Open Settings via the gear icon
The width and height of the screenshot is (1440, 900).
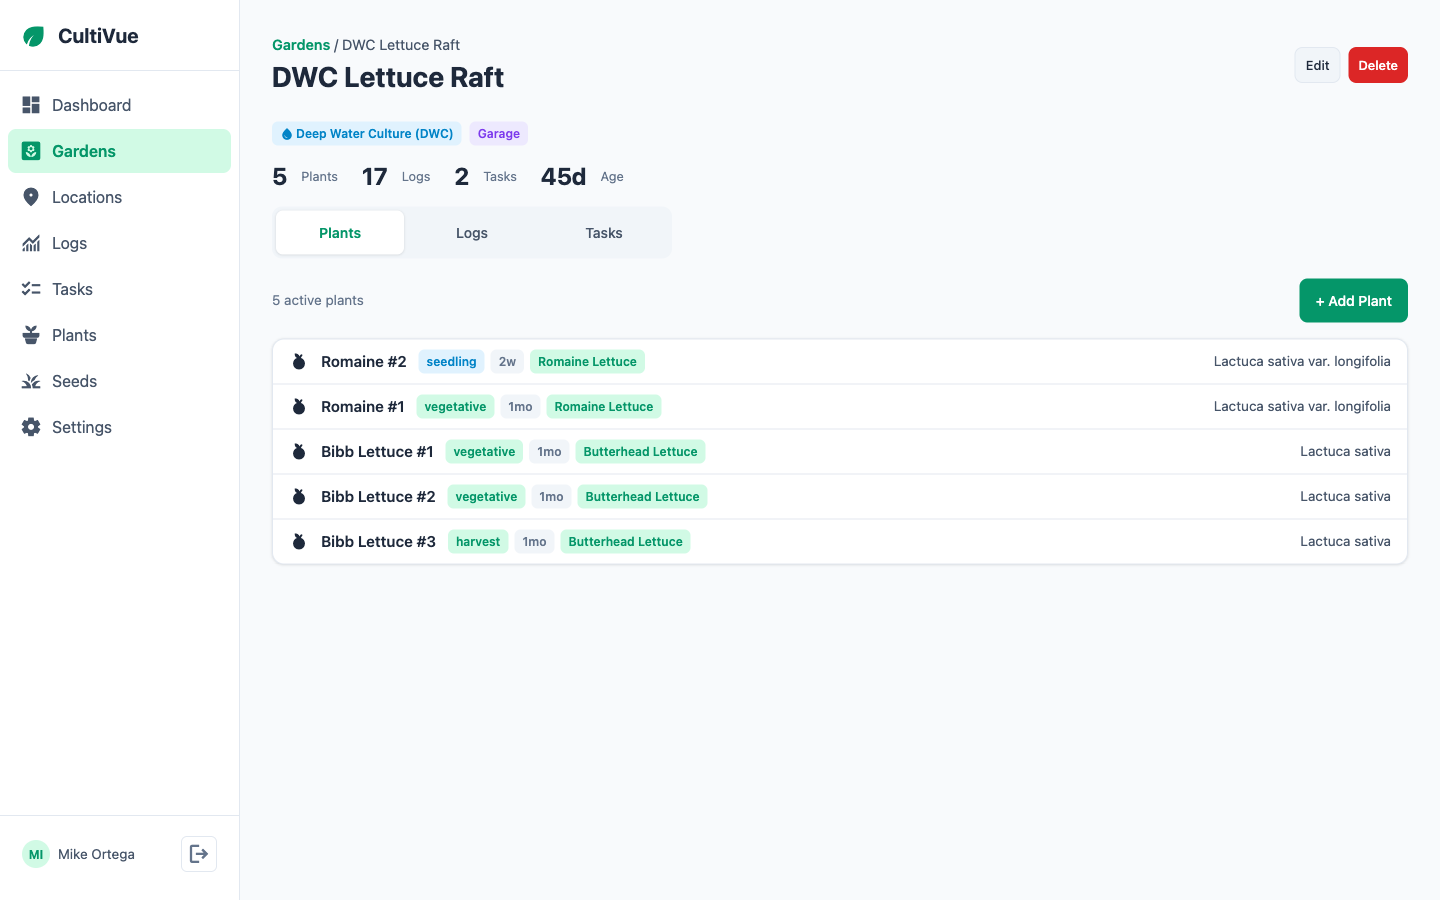click(31, 427)
